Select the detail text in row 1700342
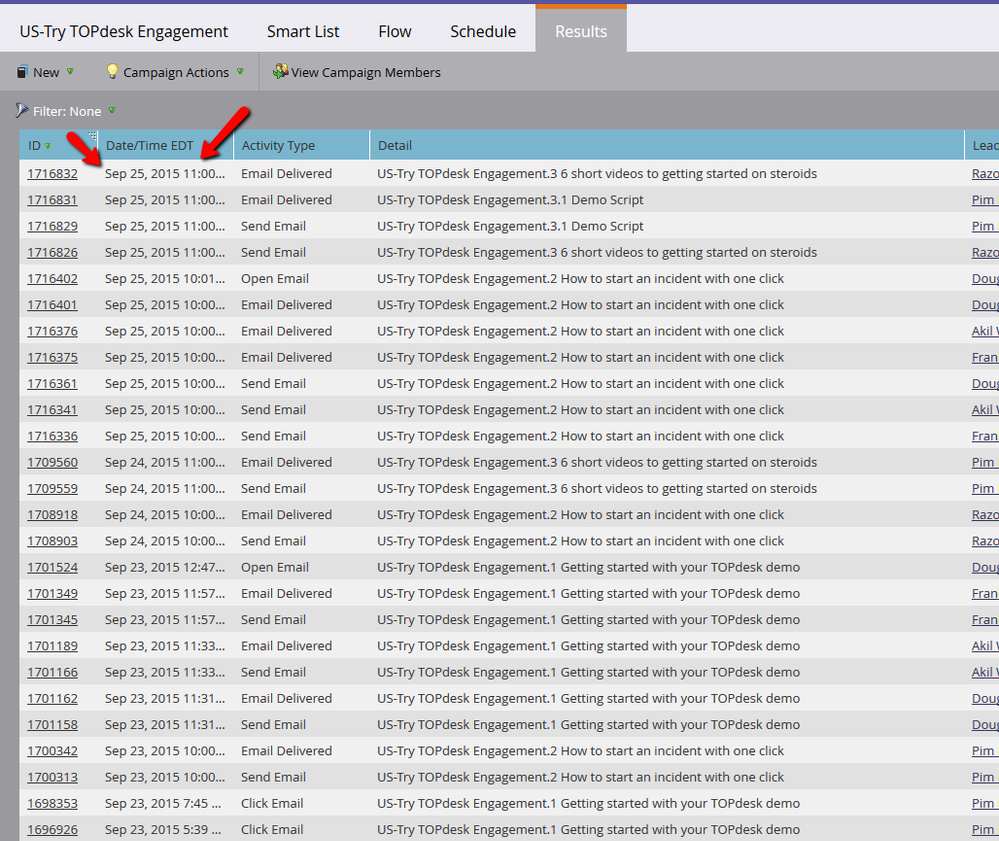This screenshot has width=999, height=841. (580, 751)
